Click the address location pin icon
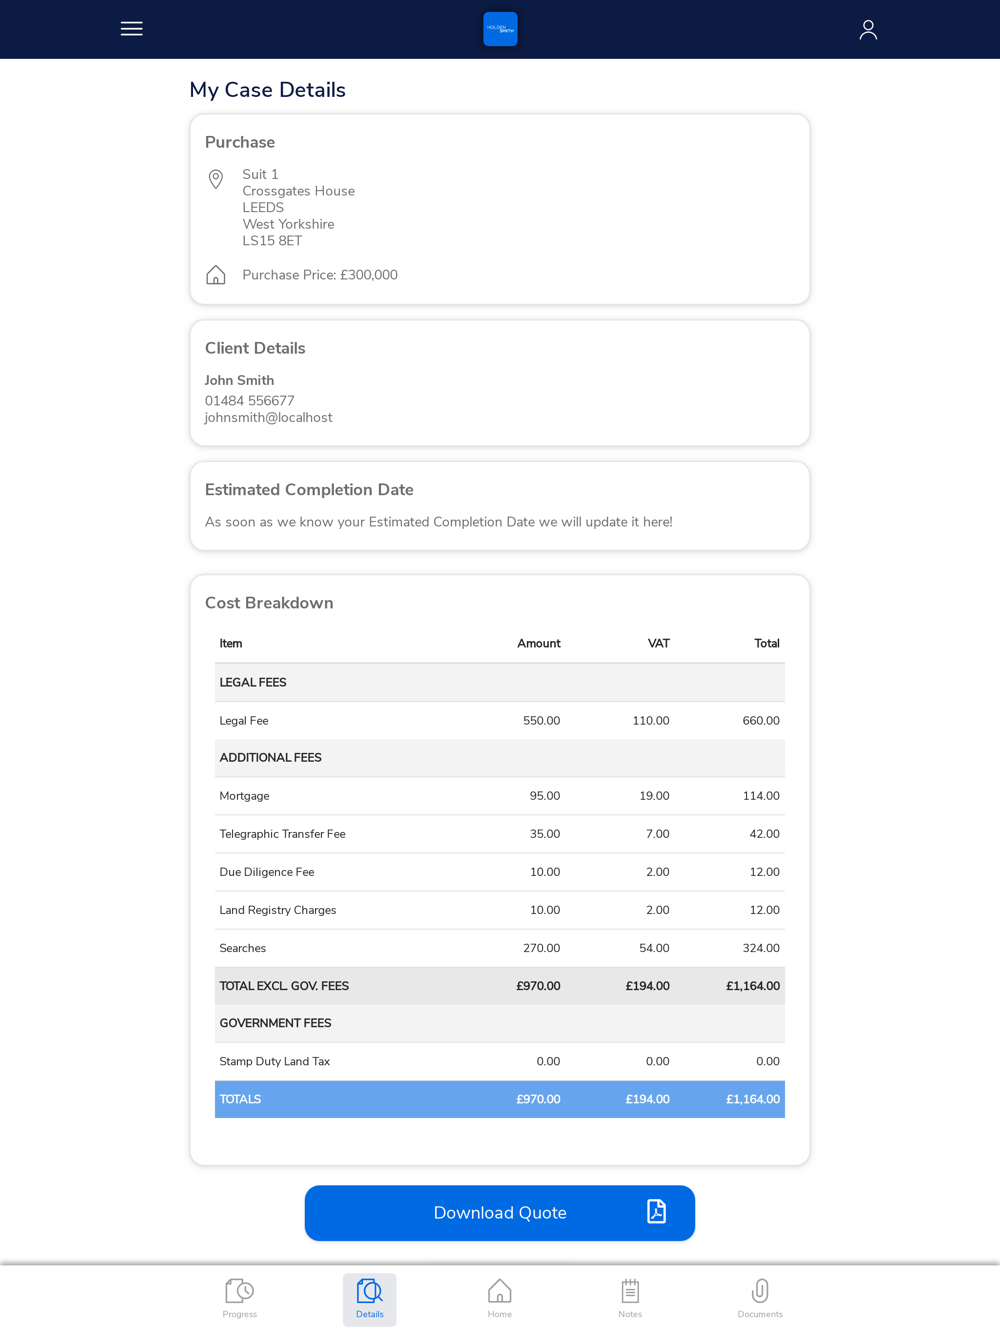Image resolution: width=1000 pixels, height=1334 pixels. pos(215,180)
